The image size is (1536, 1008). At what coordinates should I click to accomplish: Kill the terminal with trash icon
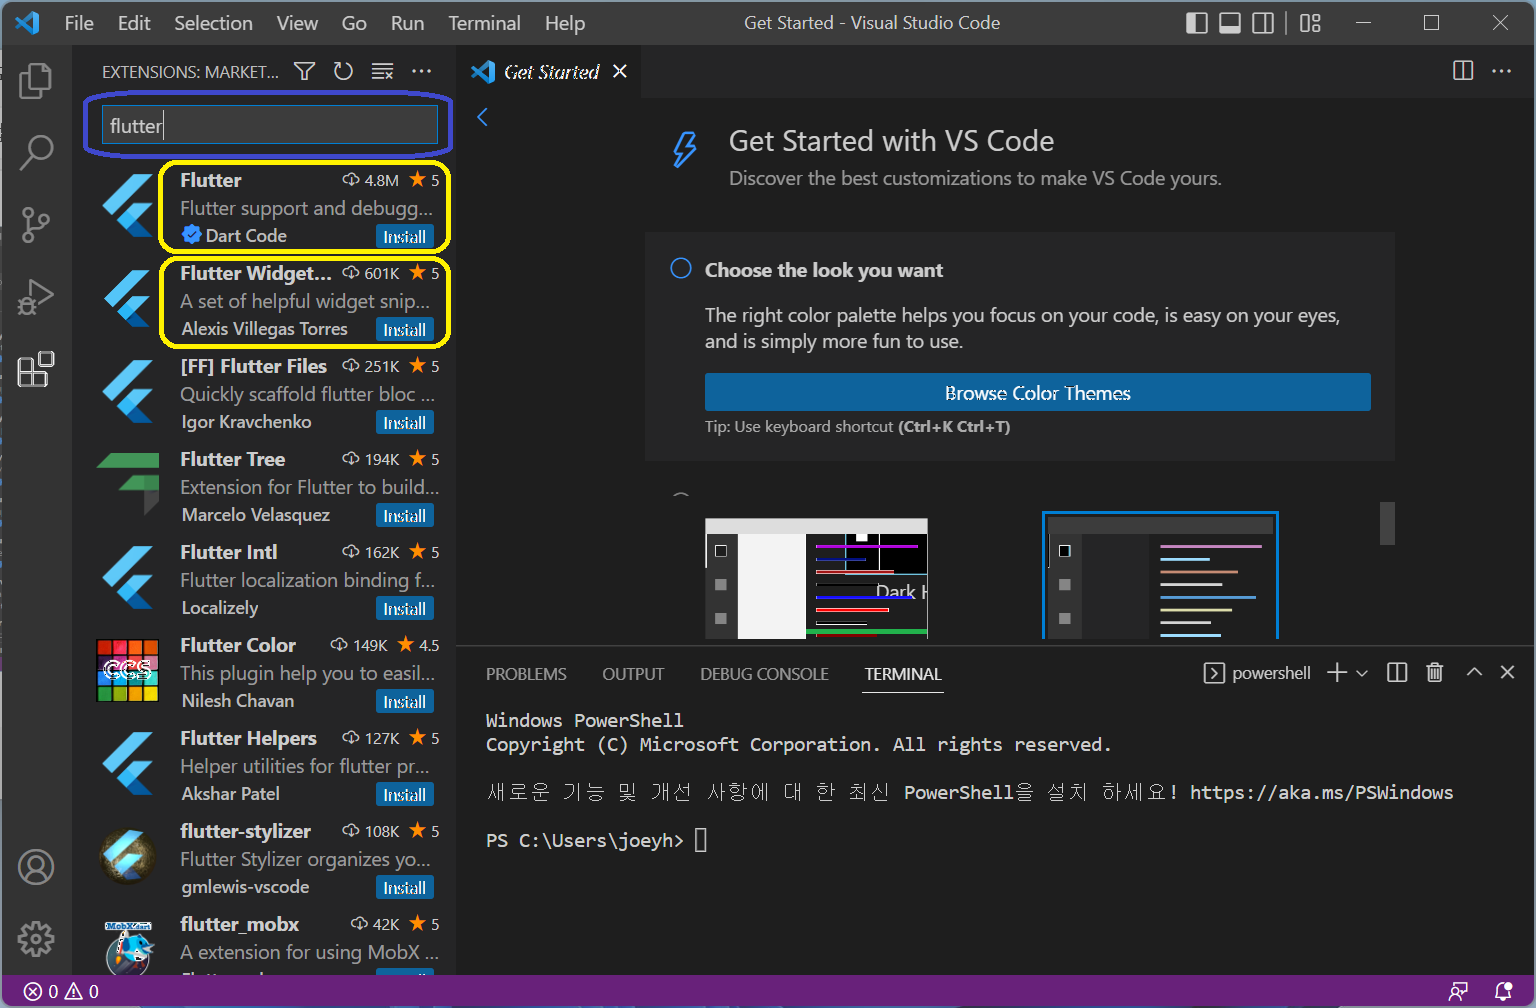click(x=1435, y=673)
